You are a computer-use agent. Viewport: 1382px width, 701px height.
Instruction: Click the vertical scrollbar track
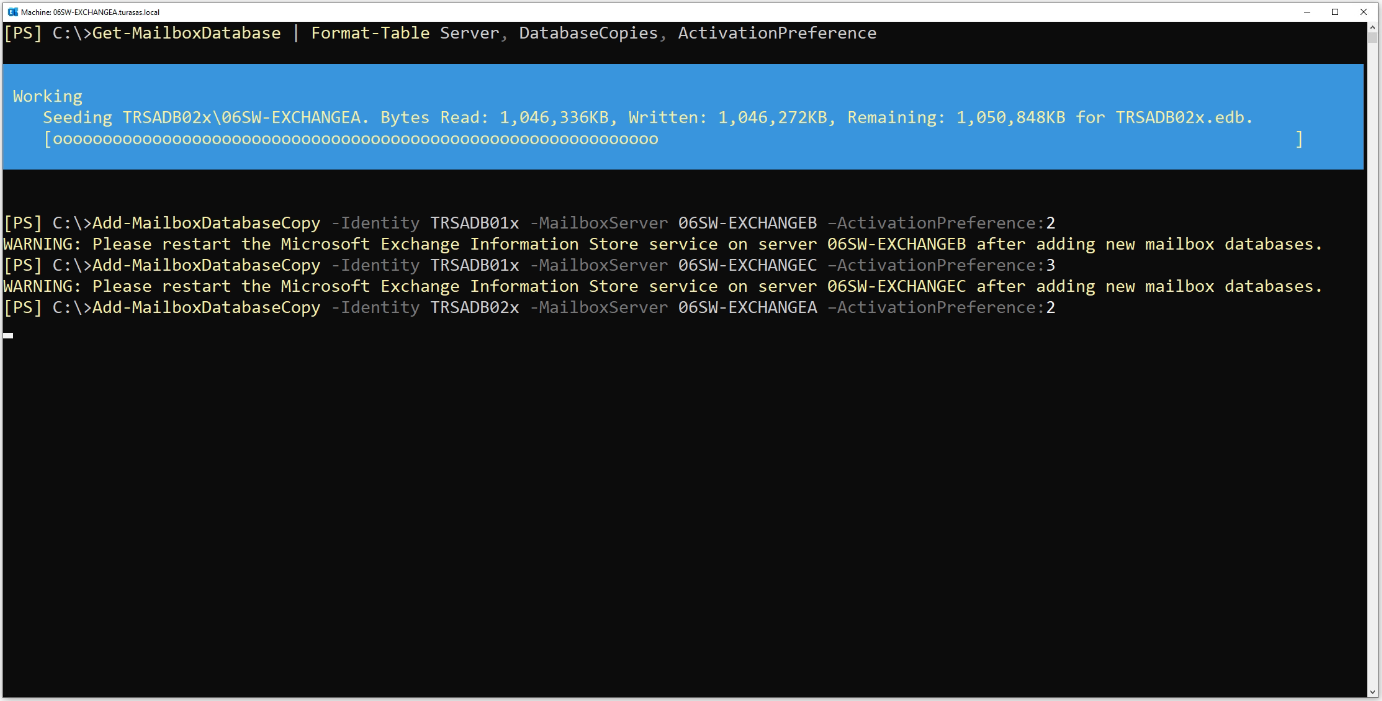tap(1371, 360)
